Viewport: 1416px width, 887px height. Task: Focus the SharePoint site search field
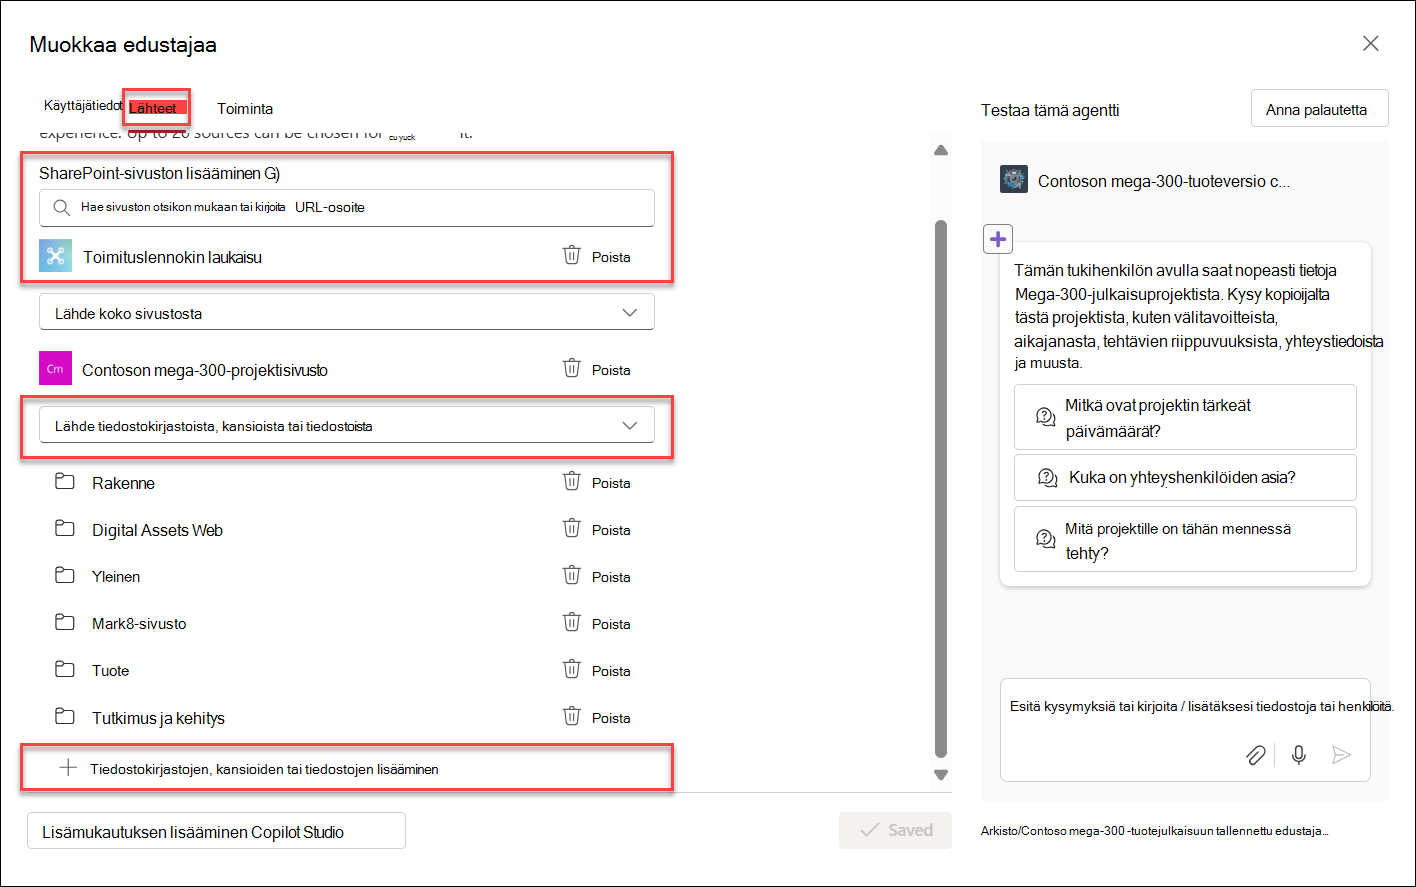(347, 208)
